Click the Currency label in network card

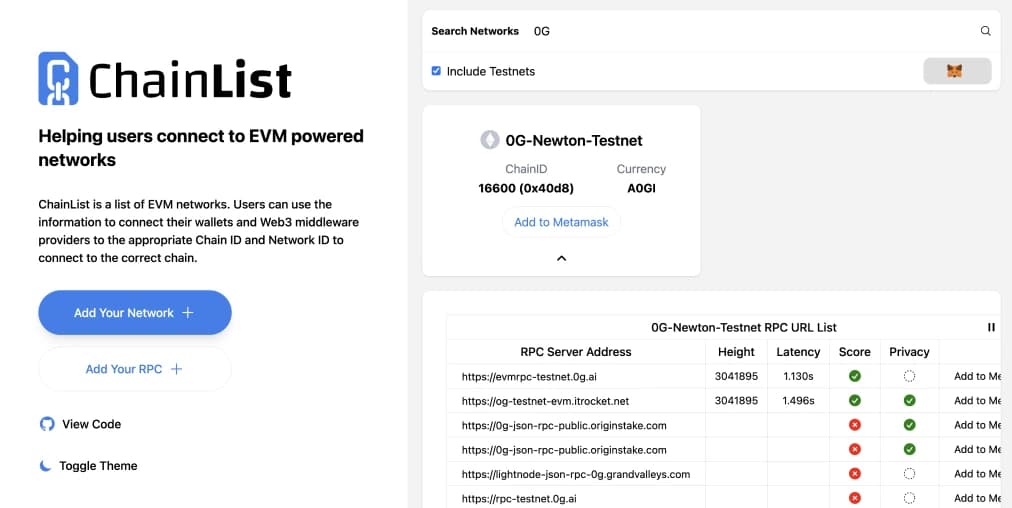click(x=641, y=169)
